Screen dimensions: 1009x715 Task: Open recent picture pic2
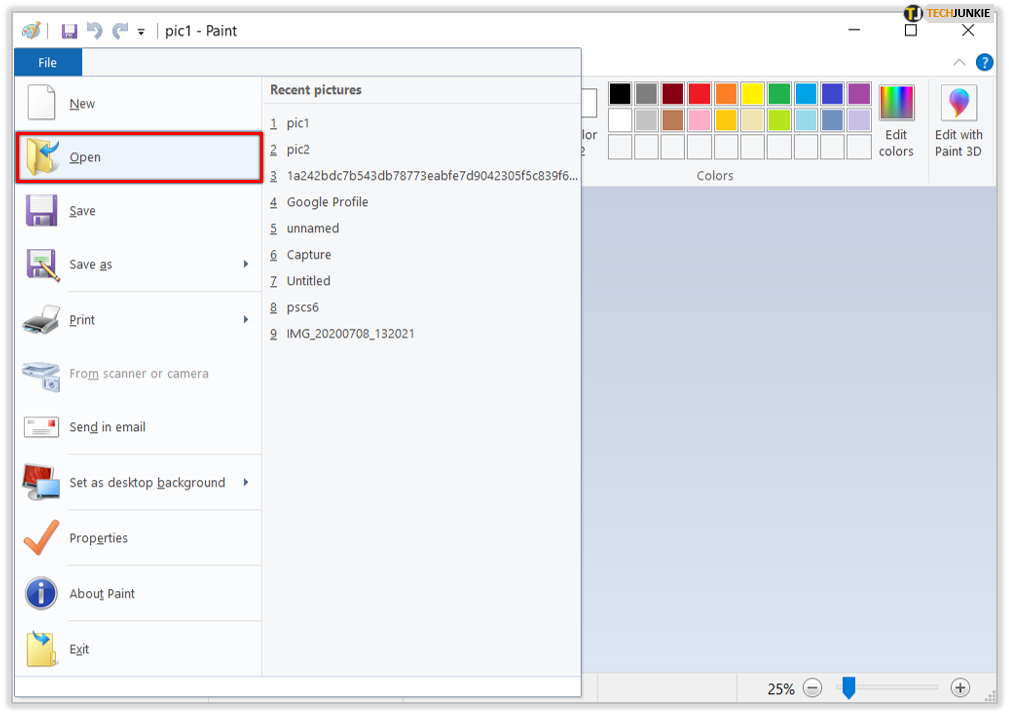point(423,149)
